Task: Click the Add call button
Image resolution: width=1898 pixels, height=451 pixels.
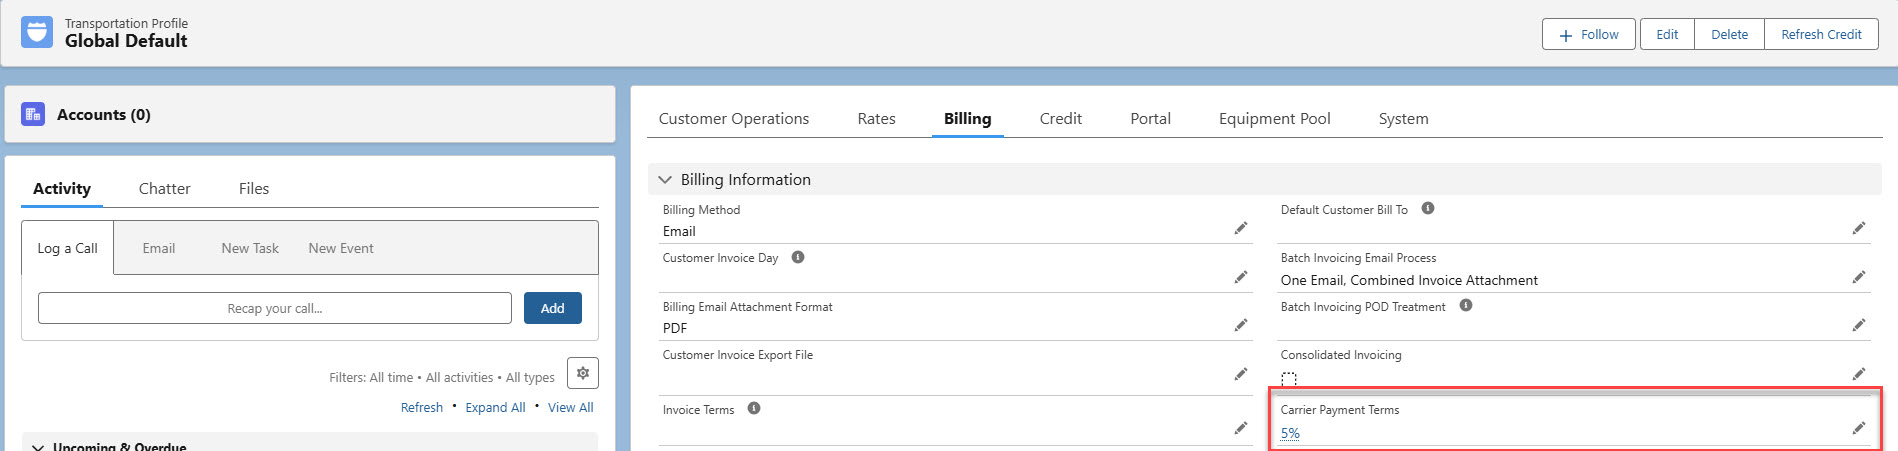Action: pyautogui.click(x=553, y=308)
